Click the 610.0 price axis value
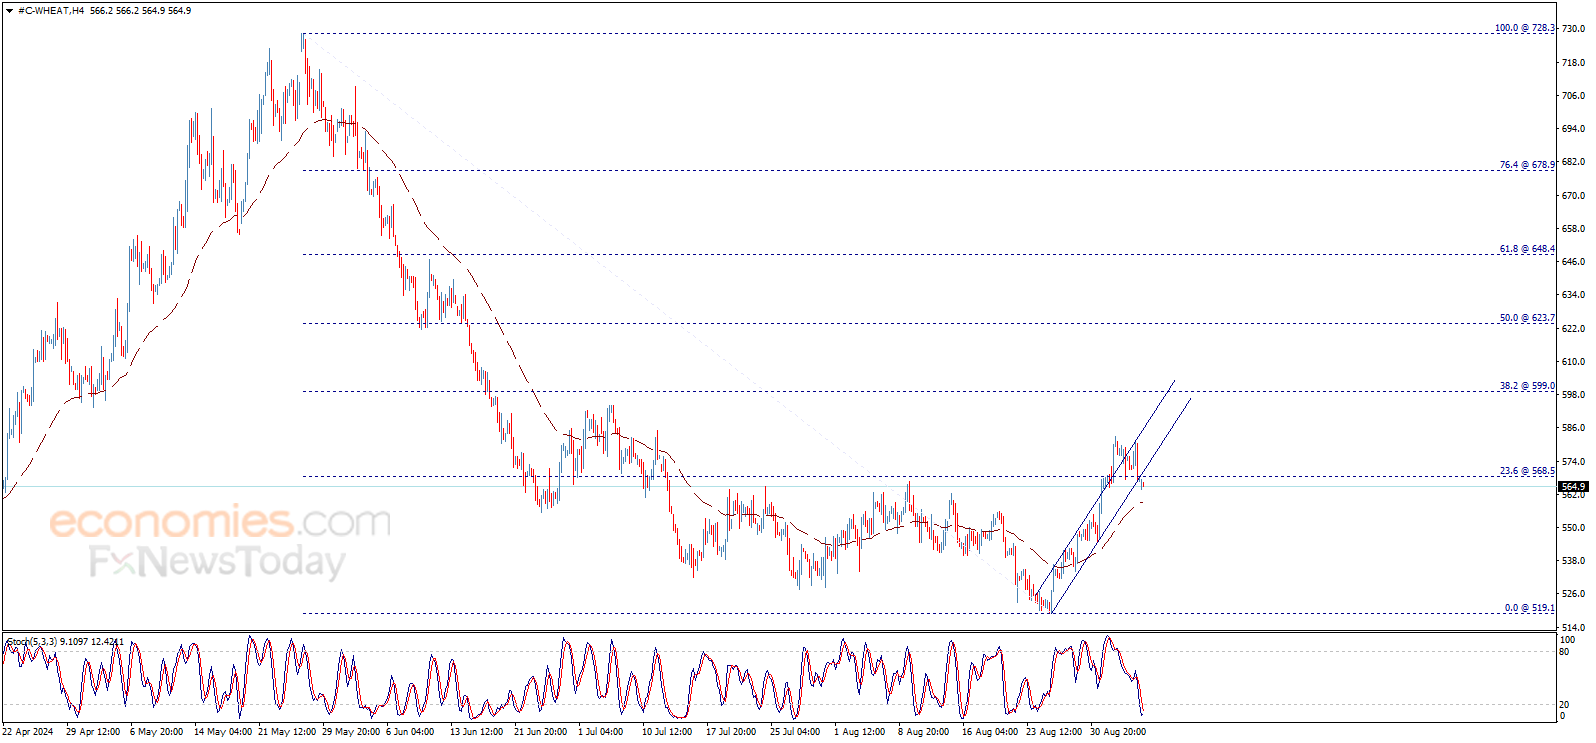 click(x=1573, y=362)
